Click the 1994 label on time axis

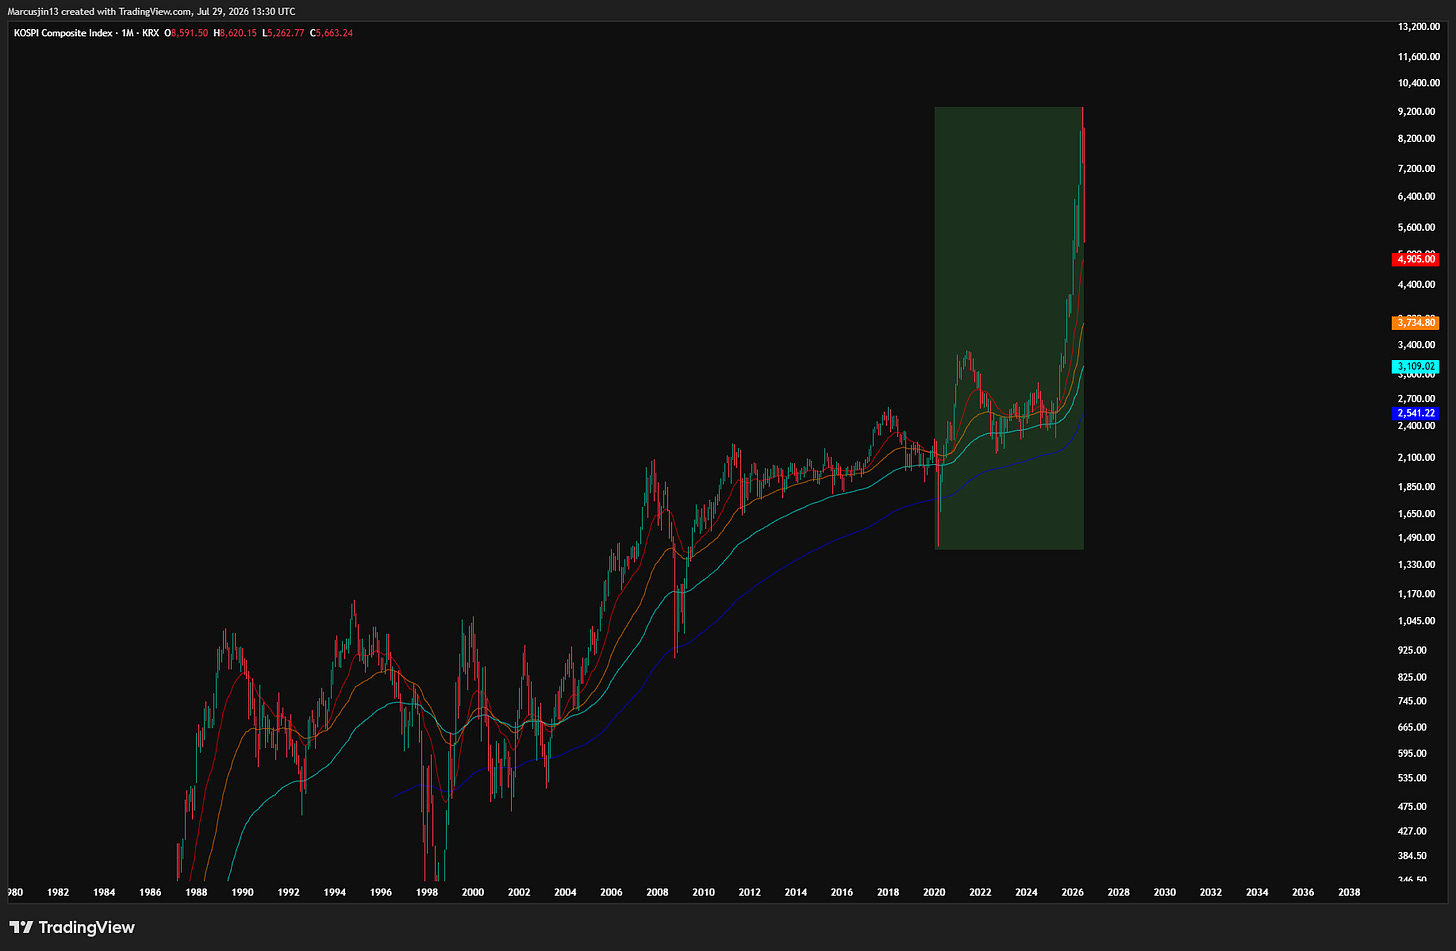click(334, 892)
